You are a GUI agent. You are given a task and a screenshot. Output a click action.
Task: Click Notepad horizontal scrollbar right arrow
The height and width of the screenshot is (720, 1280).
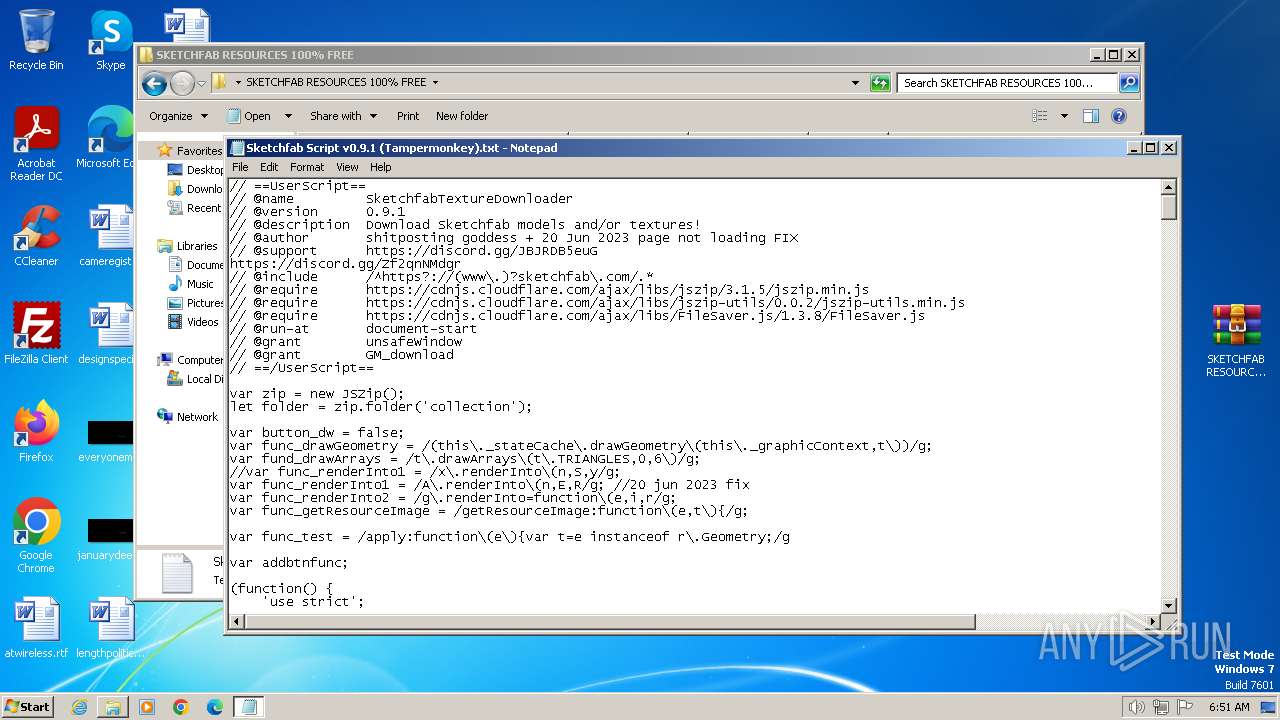point(1152,622)
